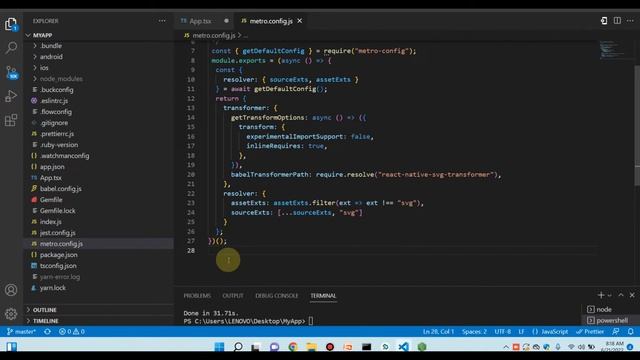
Task: Change the UTF-8 encoding setting
Action: tap(502, 332)
